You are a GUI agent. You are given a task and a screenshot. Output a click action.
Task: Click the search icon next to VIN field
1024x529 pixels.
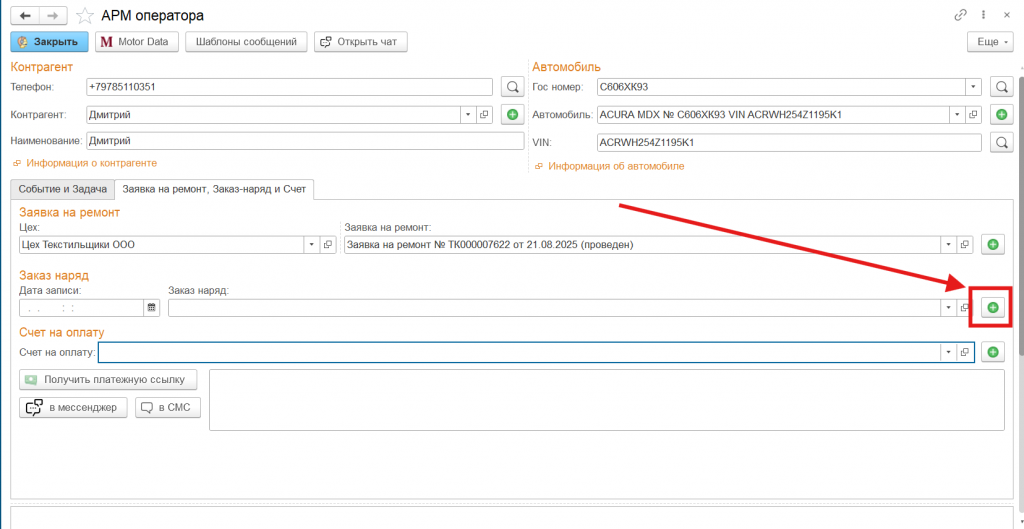pos(1001,143)
